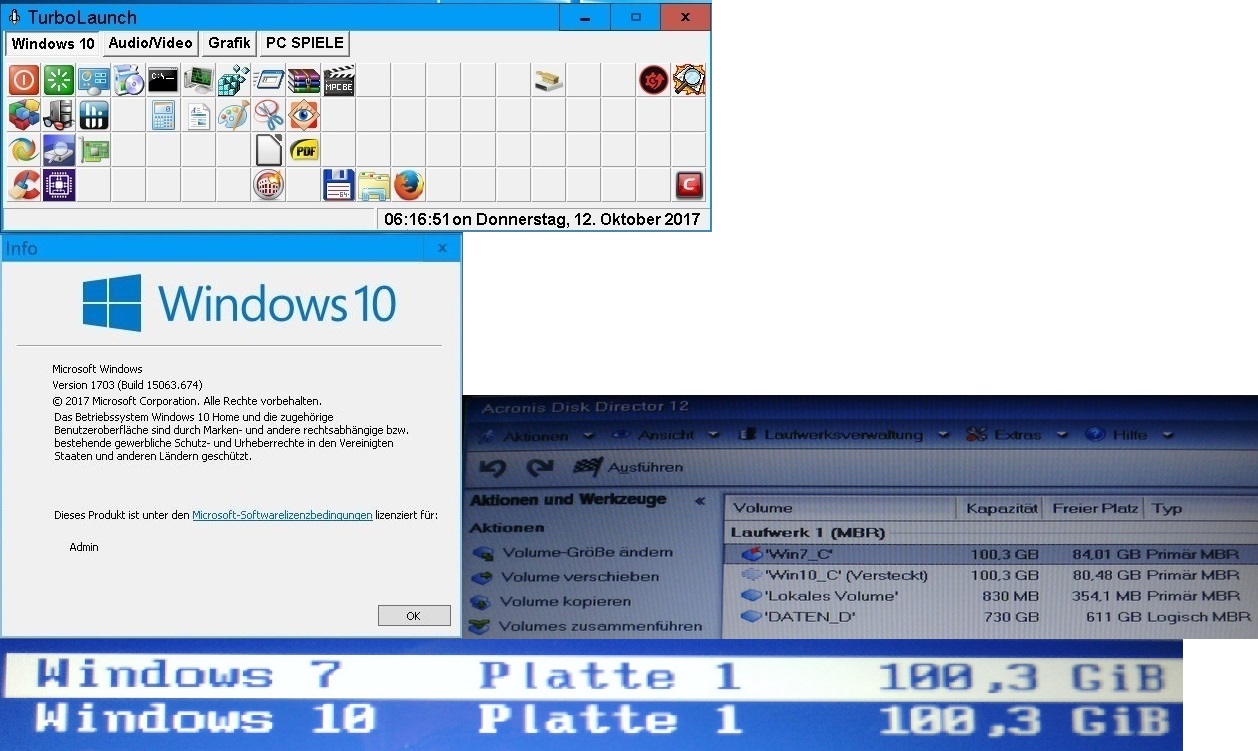Screen dimensions: 1258x751
Task: Launch the colorful swirl browser icon
Action: (x=24, y=150)
